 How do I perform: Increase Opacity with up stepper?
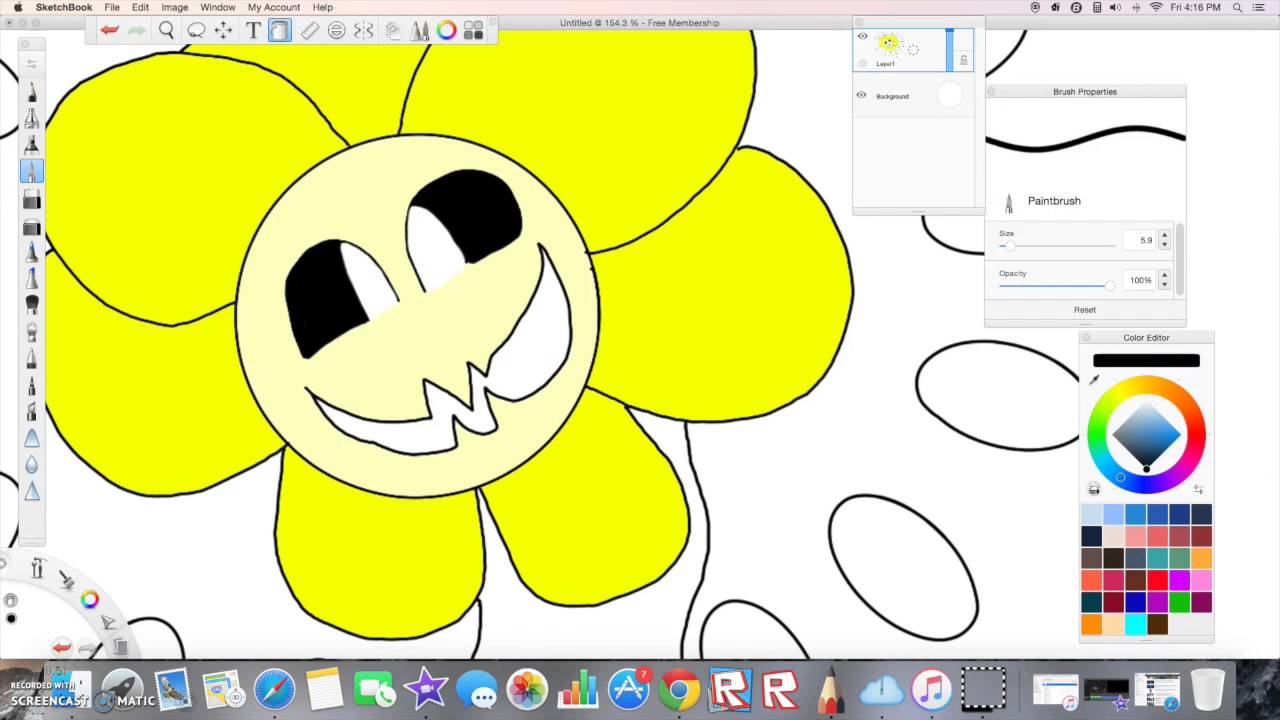click(1164, 276)
